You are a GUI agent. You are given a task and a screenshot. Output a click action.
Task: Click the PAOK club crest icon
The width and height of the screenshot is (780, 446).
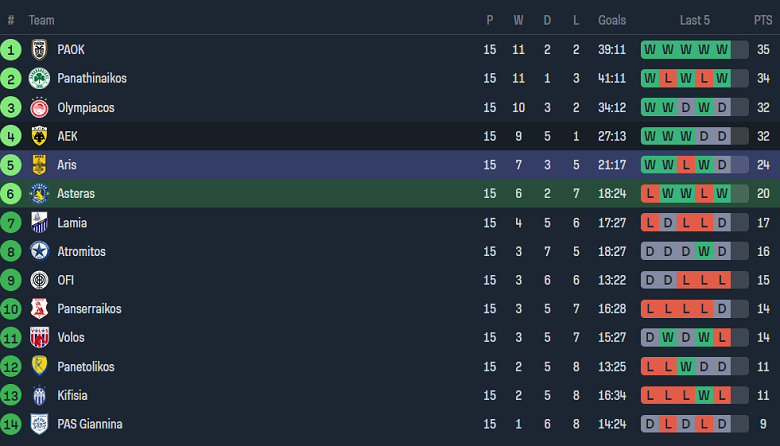click(x=40, y=49)
